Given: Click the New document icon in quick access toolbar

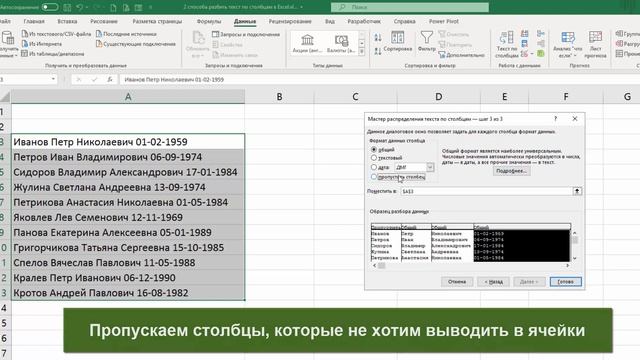Looking at the screenshot, I should [114, 7].
